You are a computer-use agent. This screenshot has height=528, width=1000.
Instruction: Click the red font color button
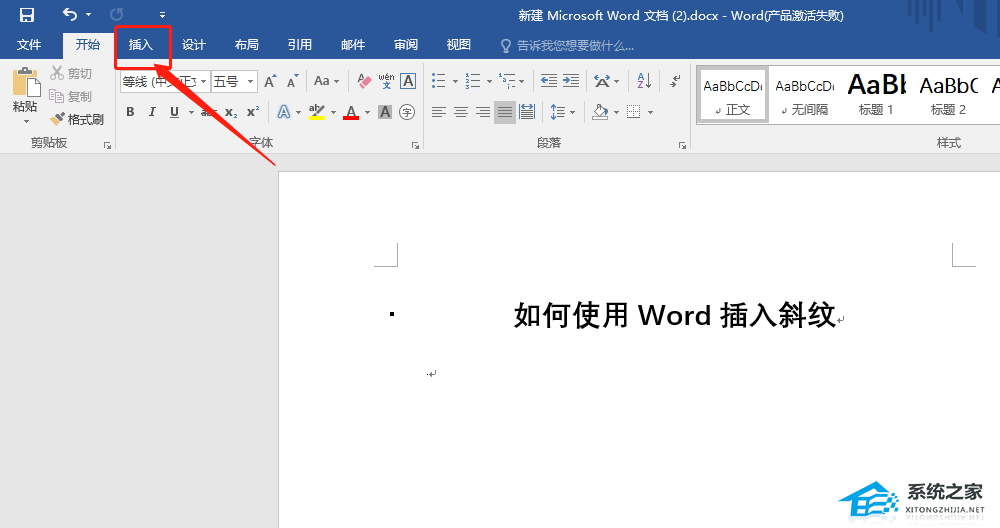pos(350,112)
